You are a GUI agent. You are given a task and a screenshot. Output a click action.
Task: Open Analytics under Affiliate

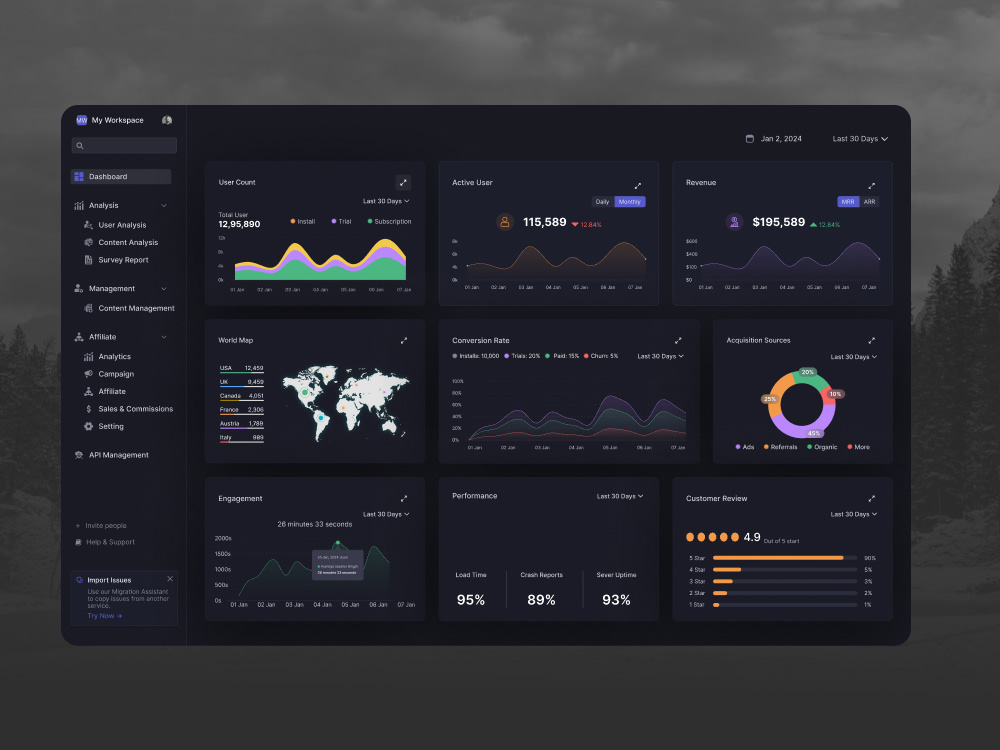pos(114,357)
